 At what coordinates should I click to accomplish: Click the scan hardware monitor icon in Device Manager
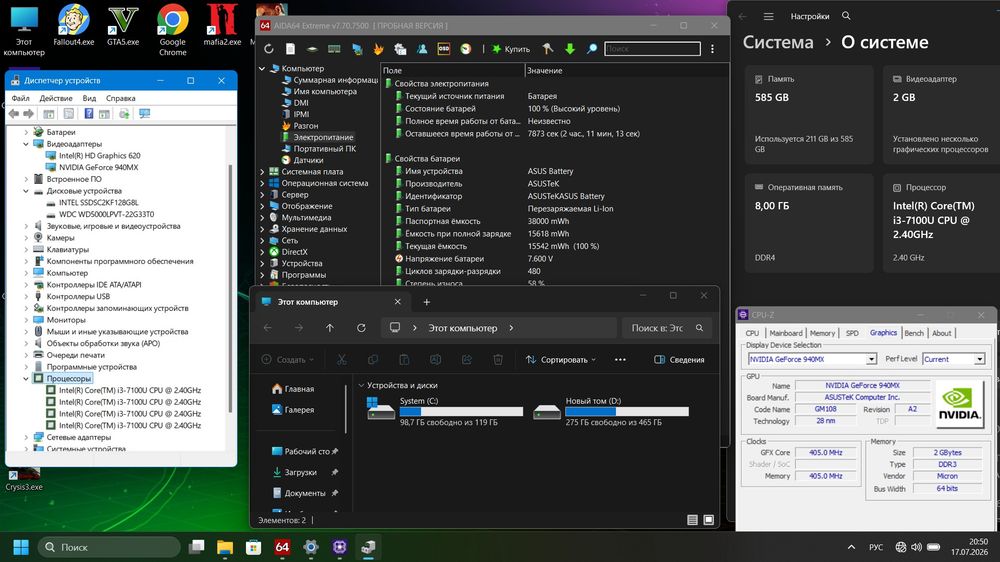pyautogui.click(x=145, y=114)
